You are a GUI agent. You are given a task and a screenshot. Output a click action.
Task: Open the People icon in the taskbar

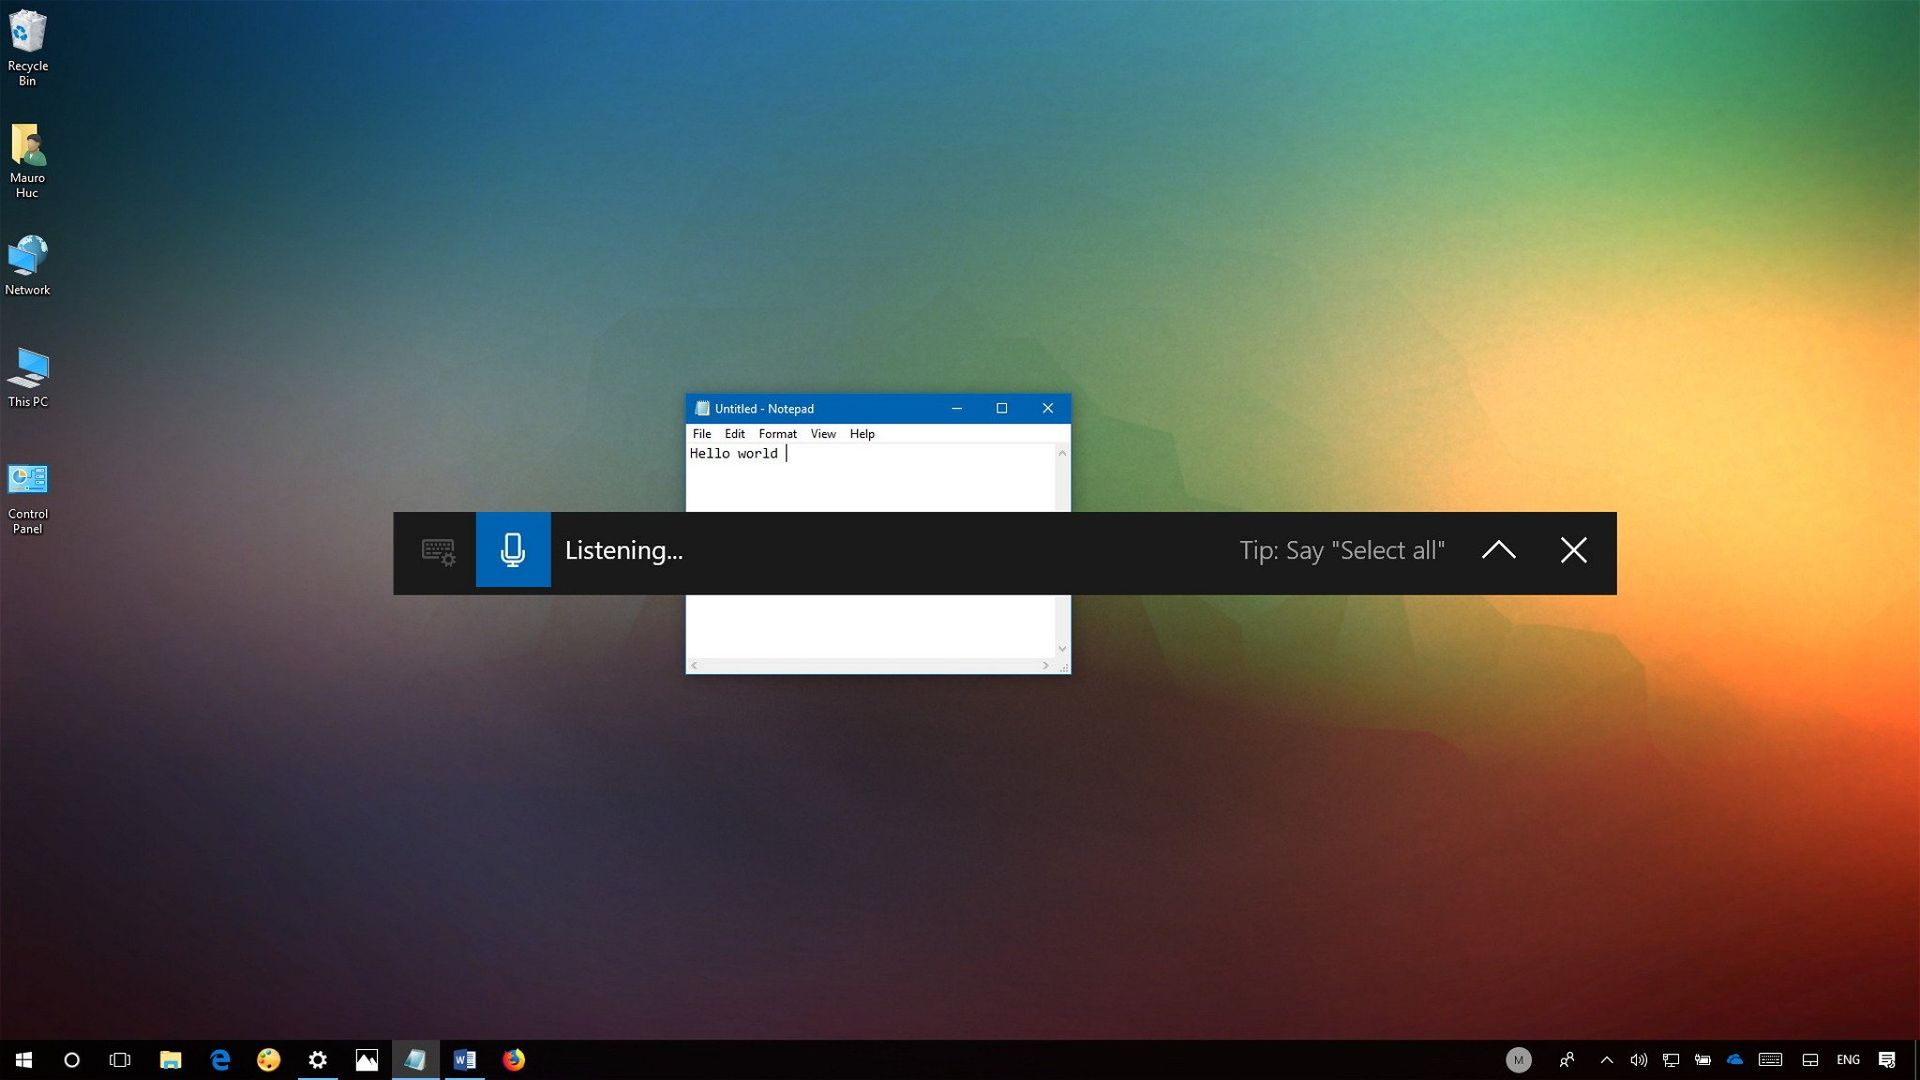coord(1568,1060)
